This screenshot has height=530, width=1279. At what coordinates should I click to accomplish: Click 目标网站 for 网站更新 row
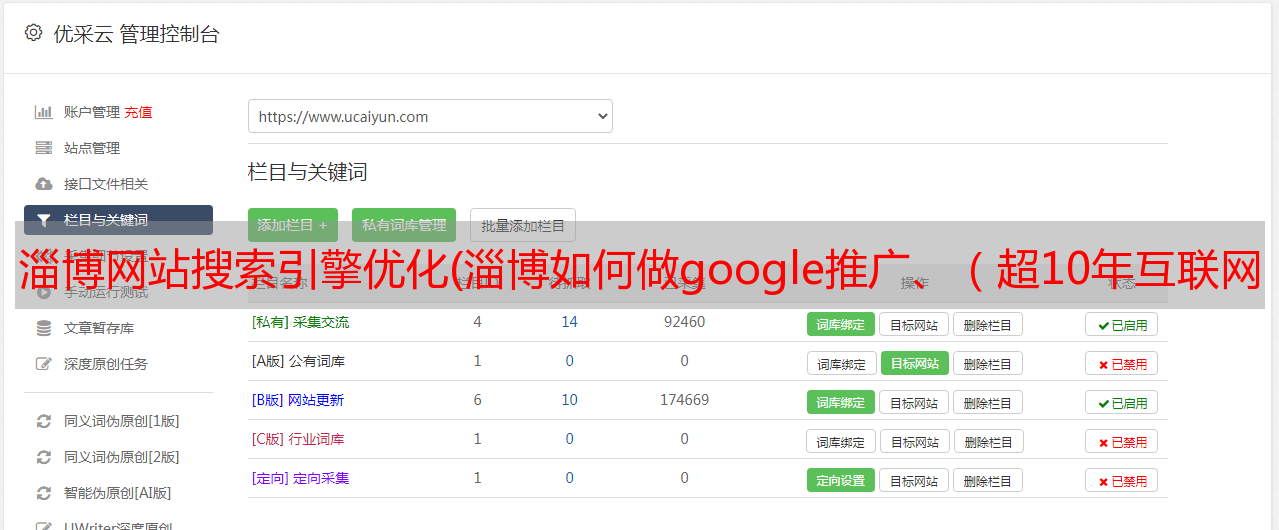point(914,402)
